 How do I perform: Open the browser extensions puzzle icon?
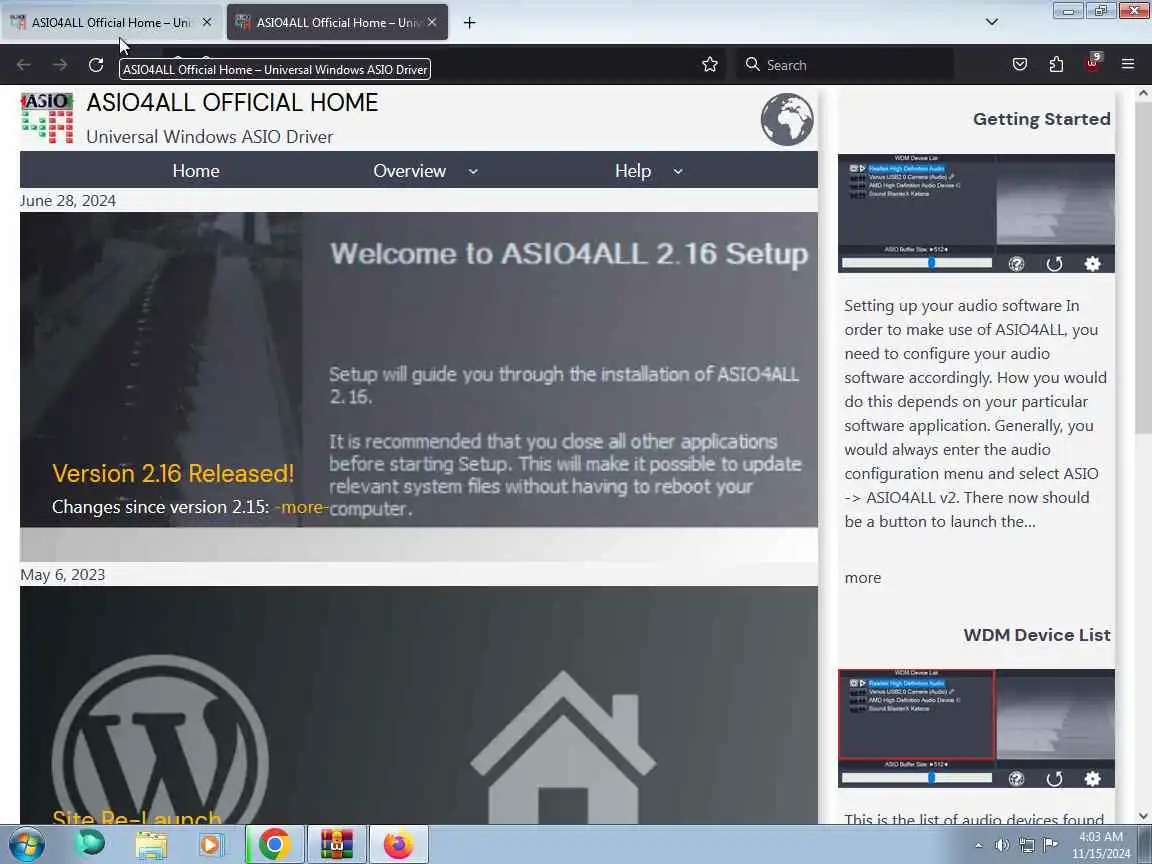pos(1056,65)
